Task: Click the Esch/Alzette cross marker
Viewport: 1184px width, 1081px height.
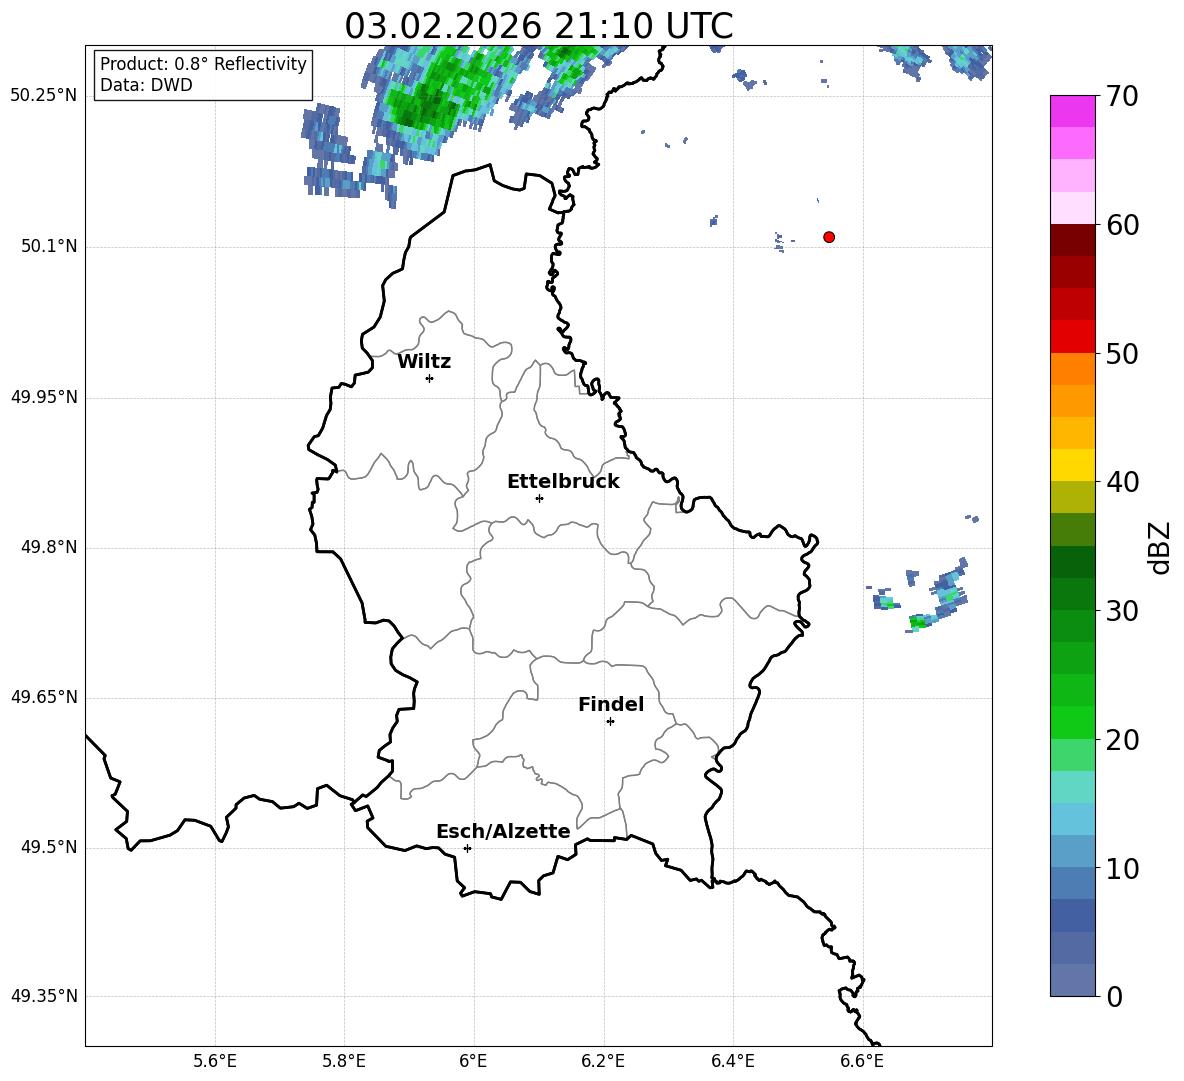Action: [x=467, y=848]
